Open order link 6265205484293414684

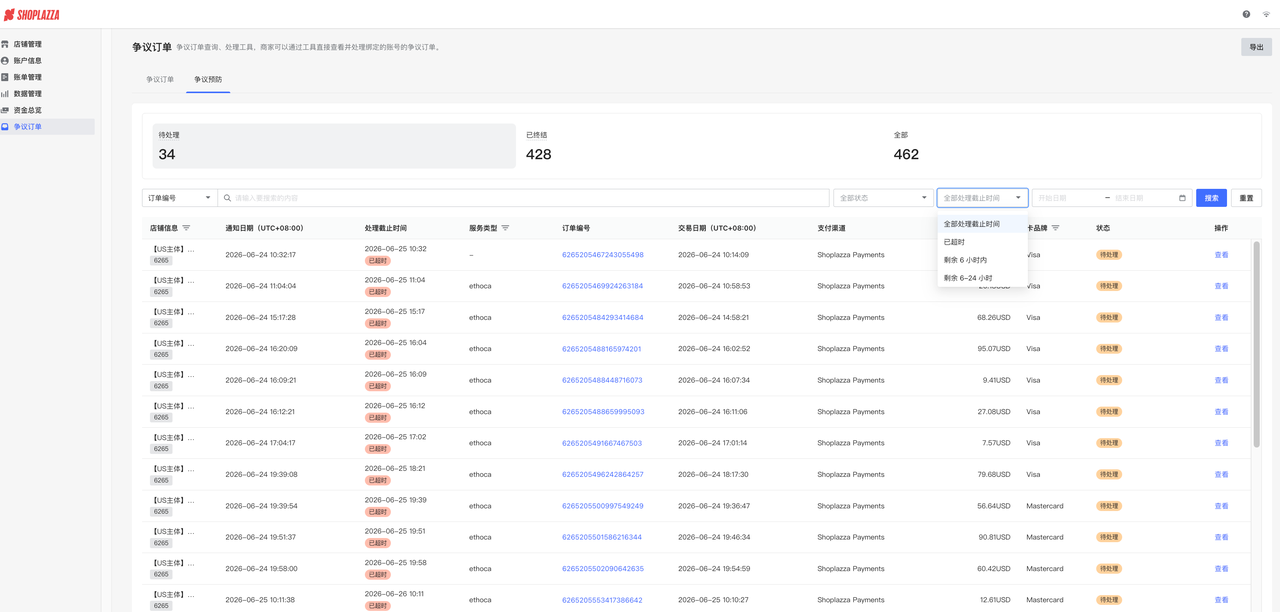tap(602, 318)
